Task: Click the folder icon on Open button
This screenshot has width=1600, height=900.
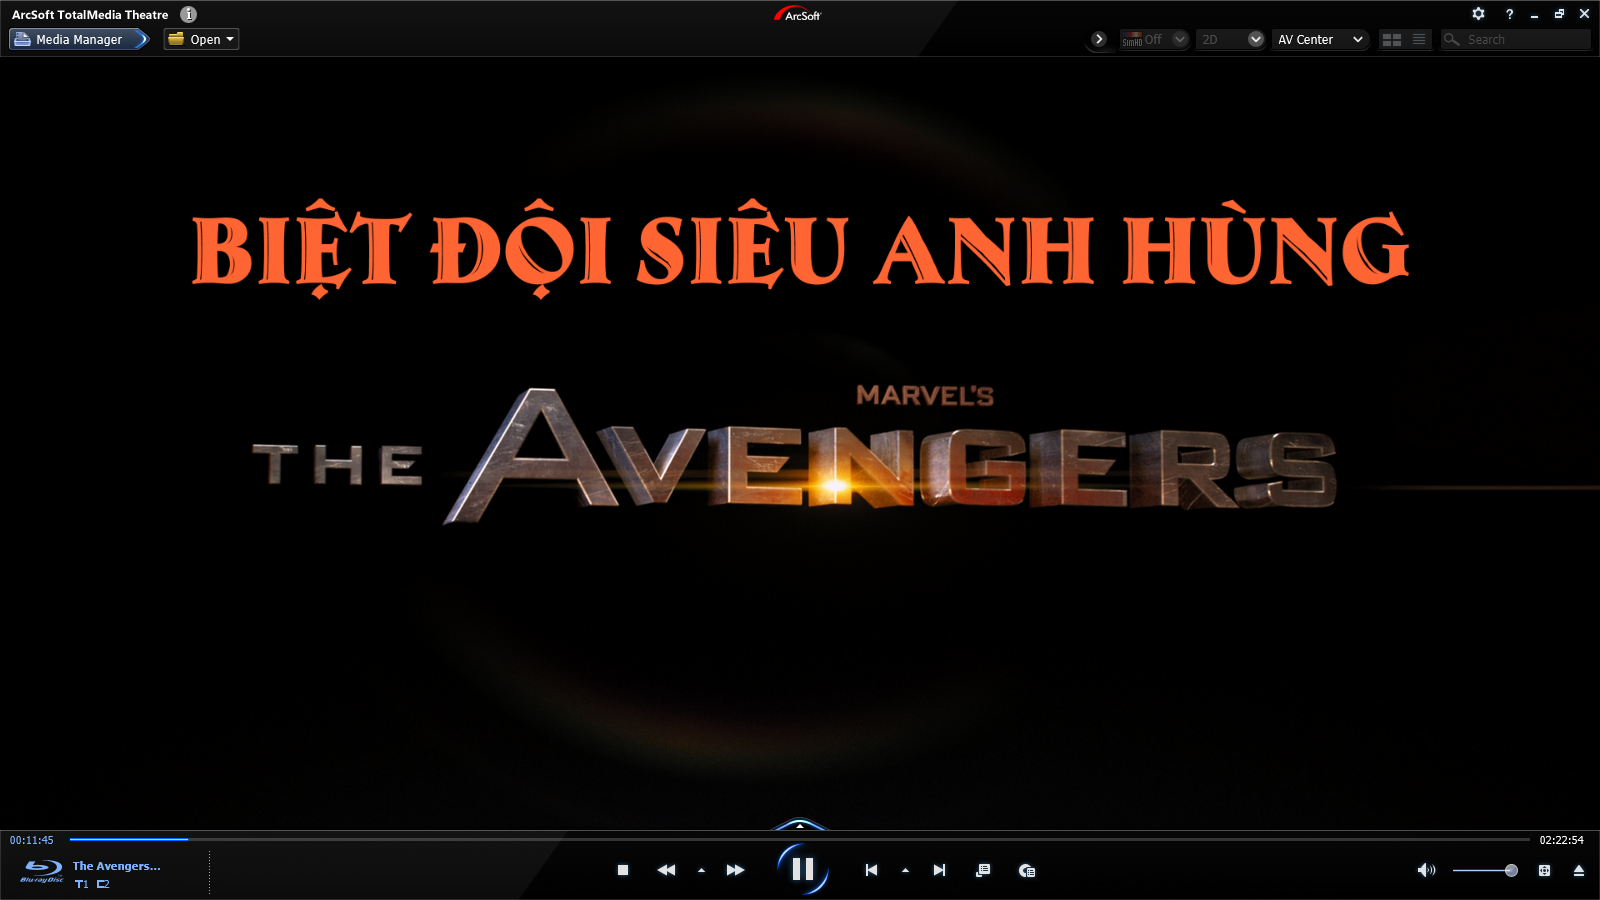Action: click(x=176, y=39)
